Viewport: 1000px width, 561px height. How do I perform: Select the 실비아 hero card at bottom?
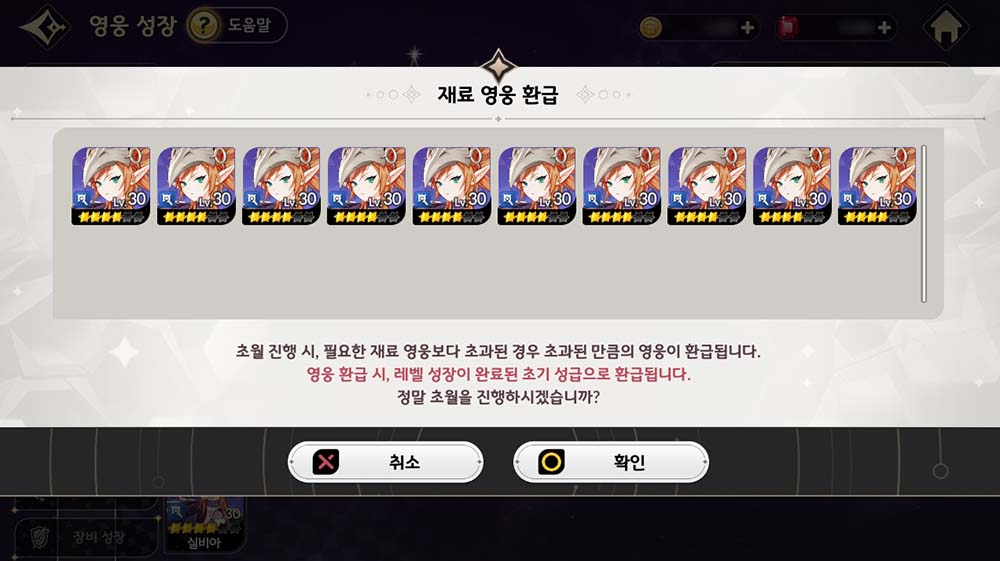(204, 525)
